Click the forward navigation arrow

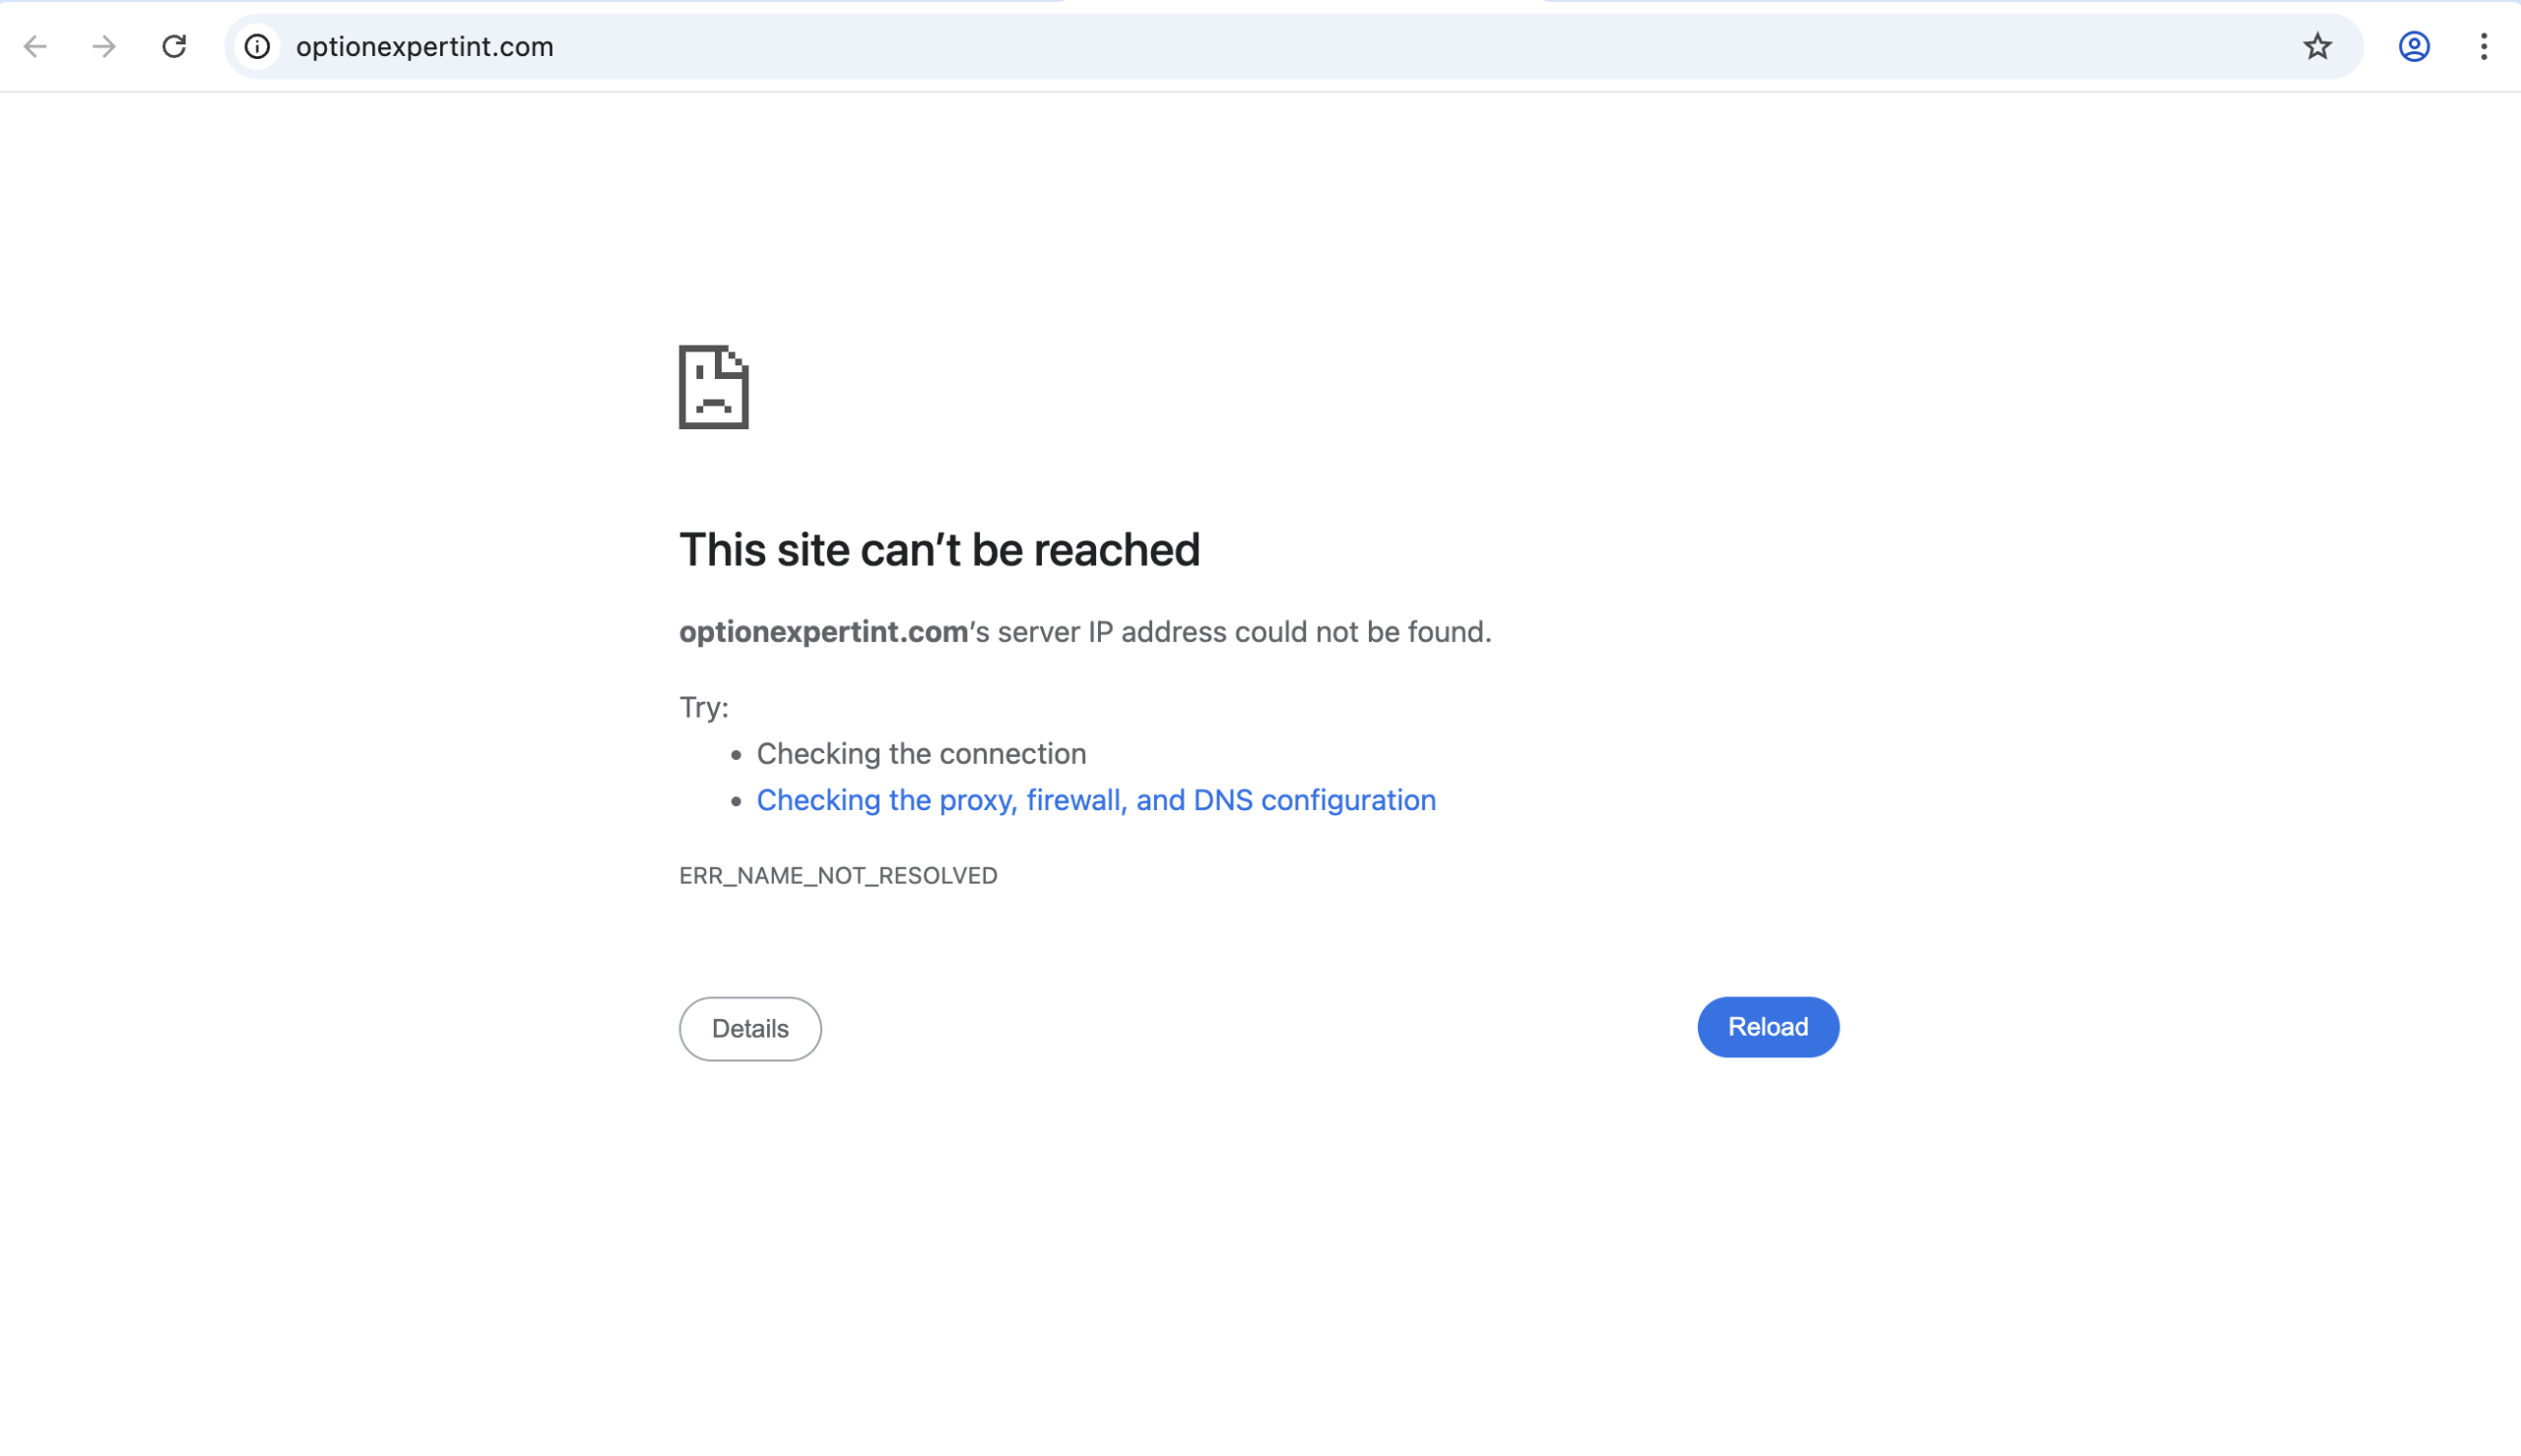(103, 46)
